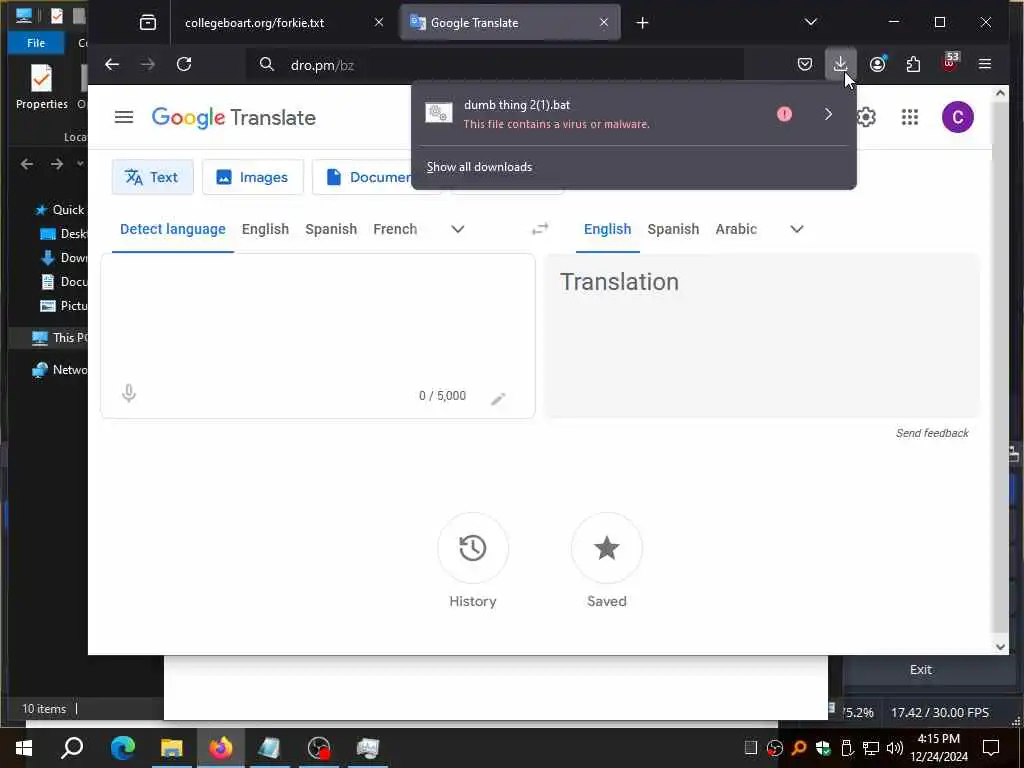The height and width of the screenshot is (768, 1024).
Task: Start voice input with microphone
Action: [x=129, y=393]
